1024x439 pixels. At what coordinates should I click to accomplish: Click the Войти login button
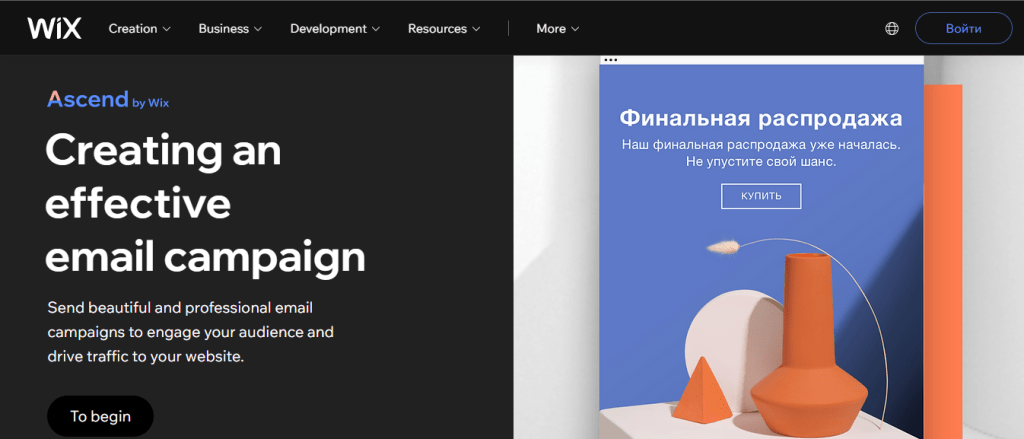coord(963,29)
